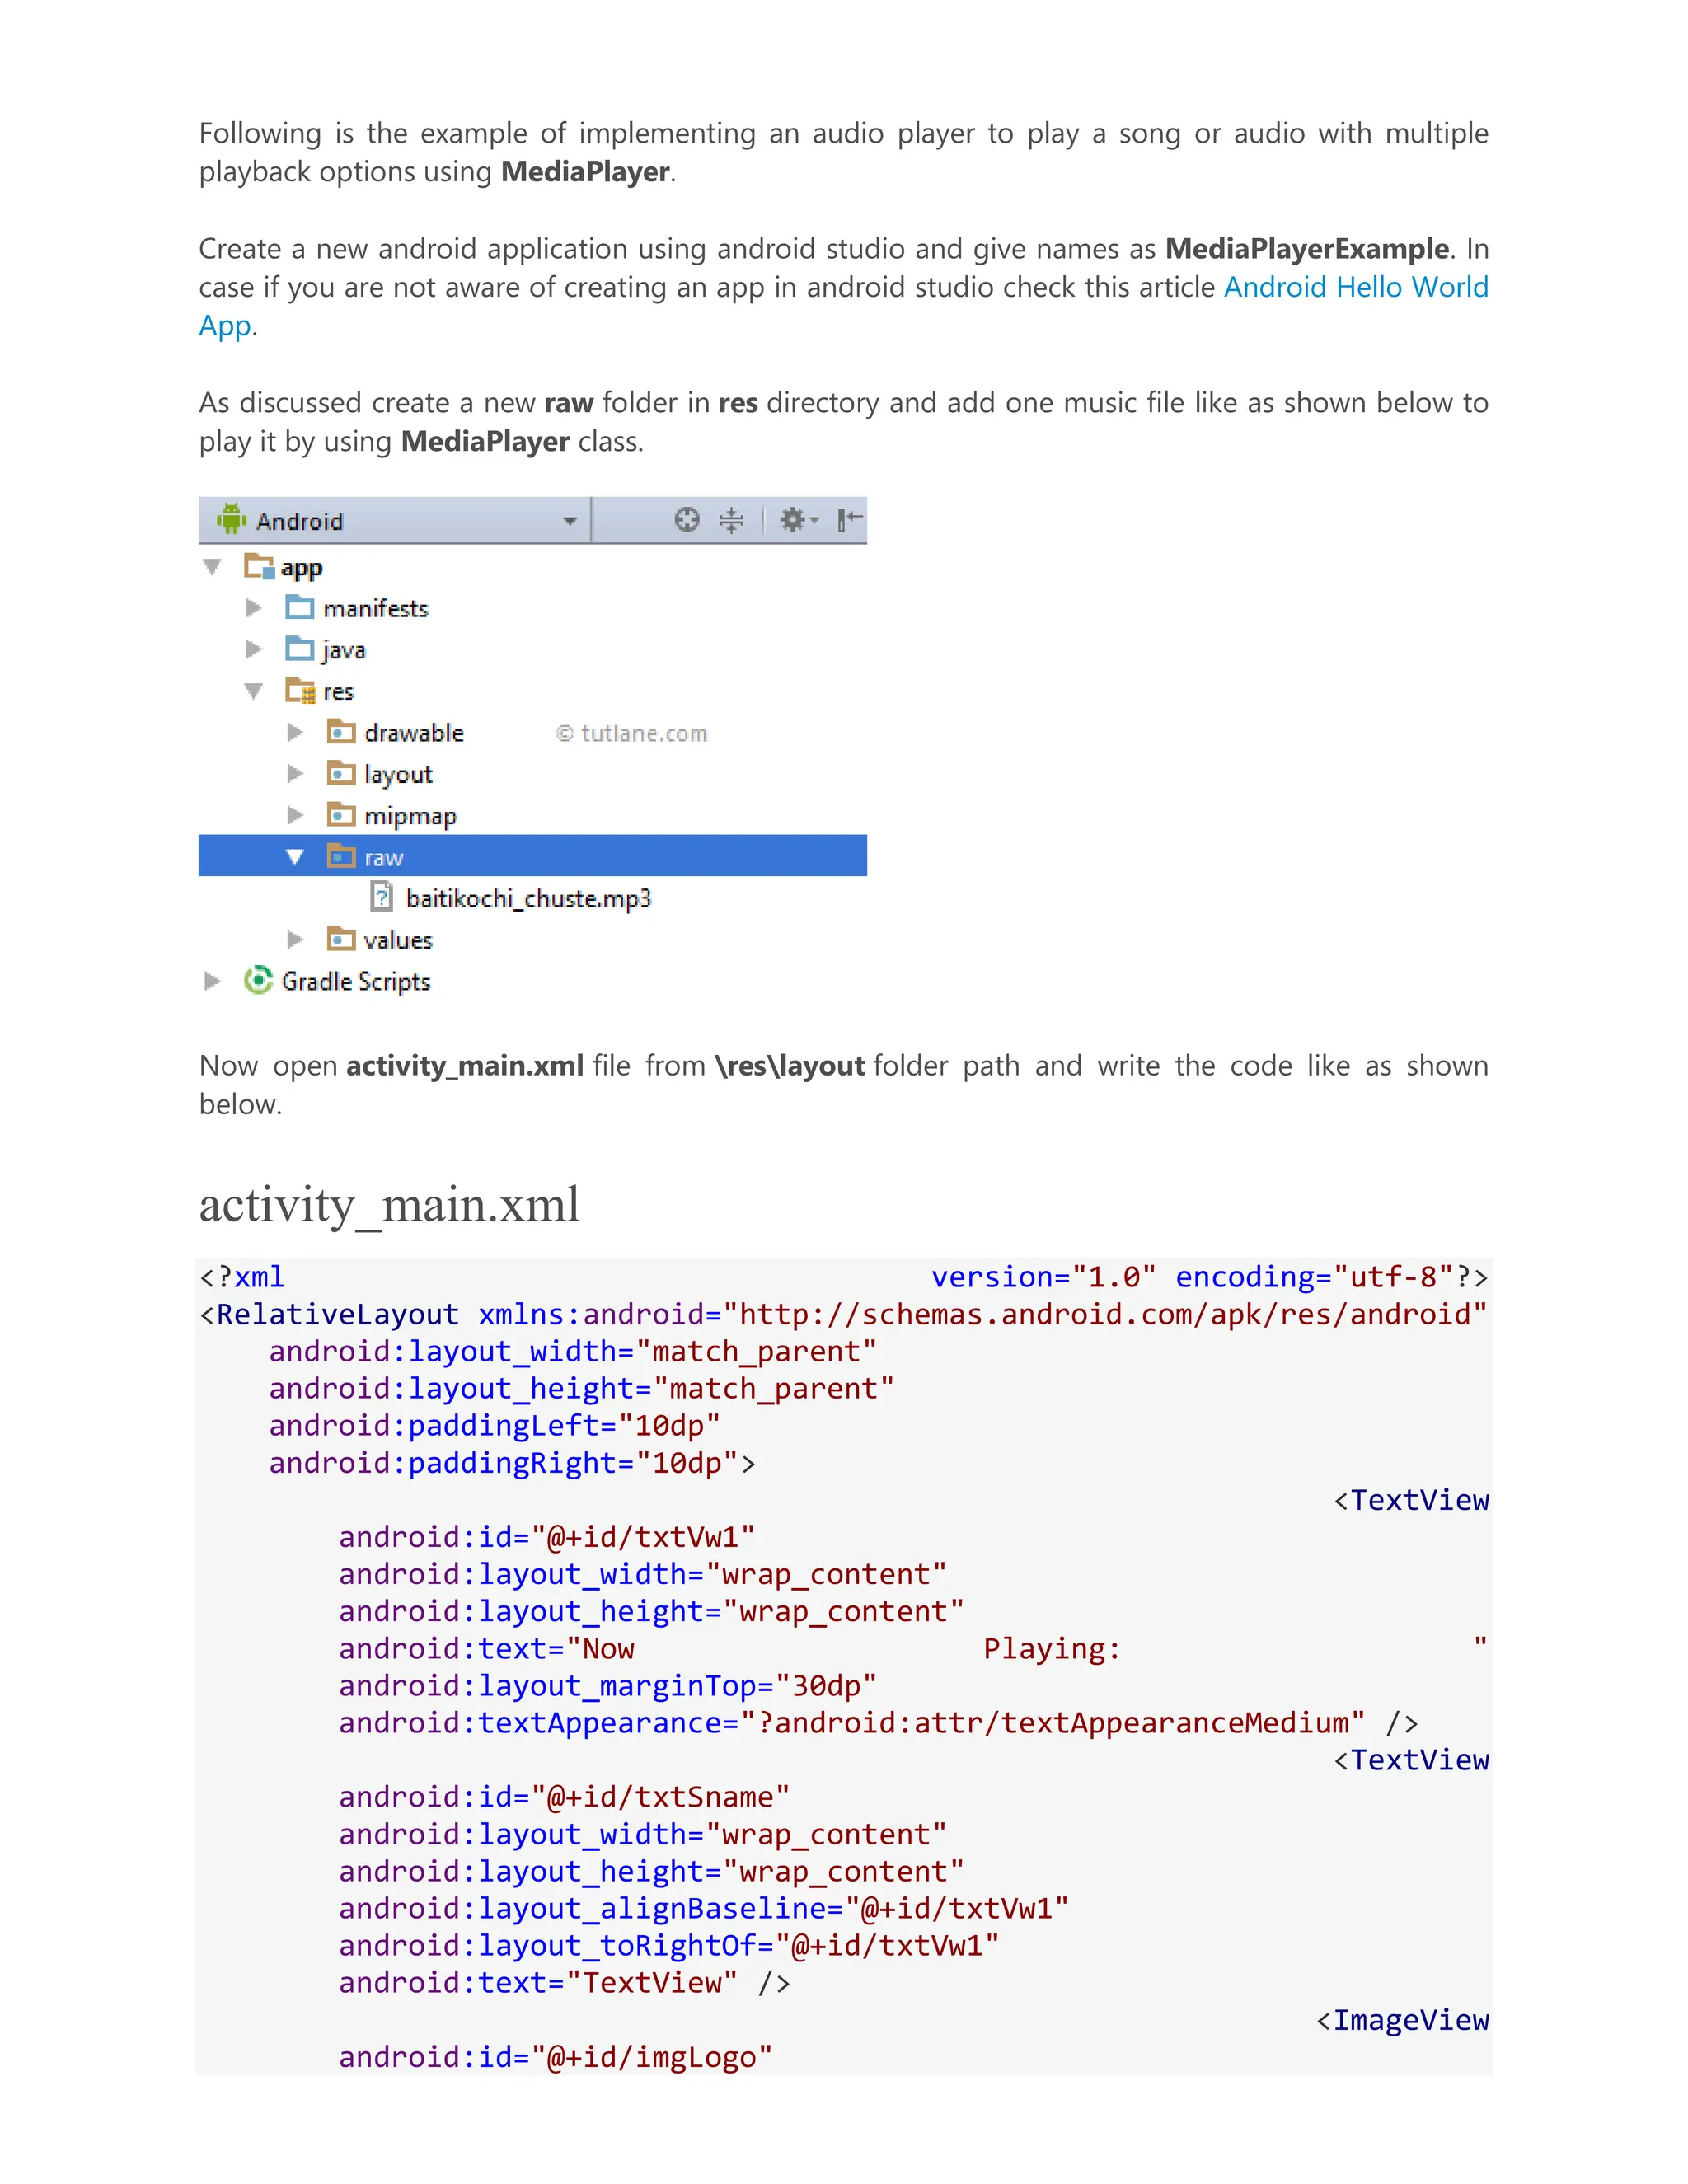1688x2184 pixels.
Task: Collapse the raw folder arrow
Action: 295,857
